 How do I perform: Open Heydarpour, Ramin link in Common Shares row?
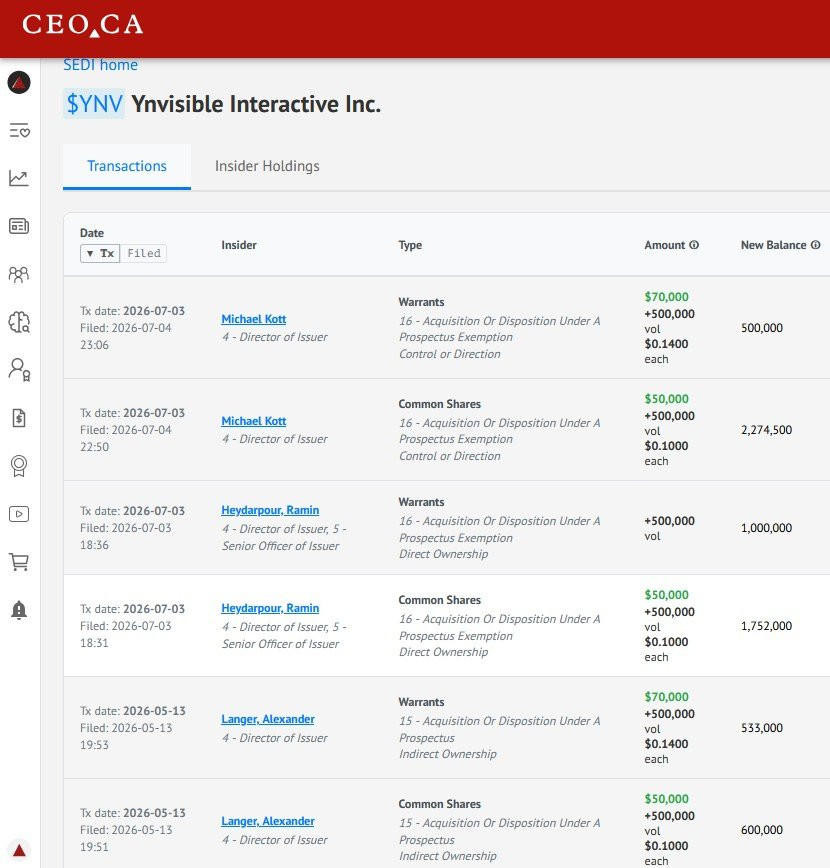coord(270,608)
